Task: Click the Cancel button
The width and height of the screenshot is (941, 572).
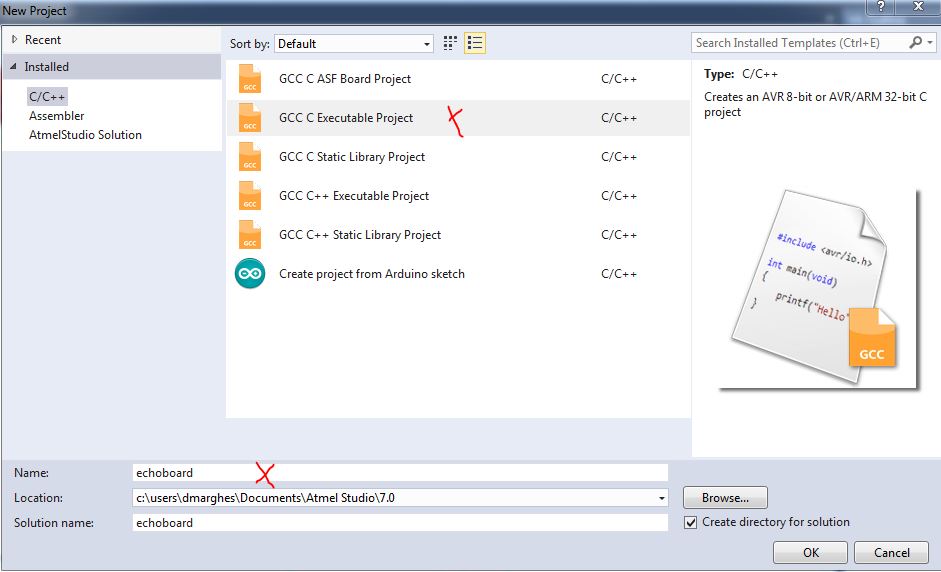Action: point(891,552)
